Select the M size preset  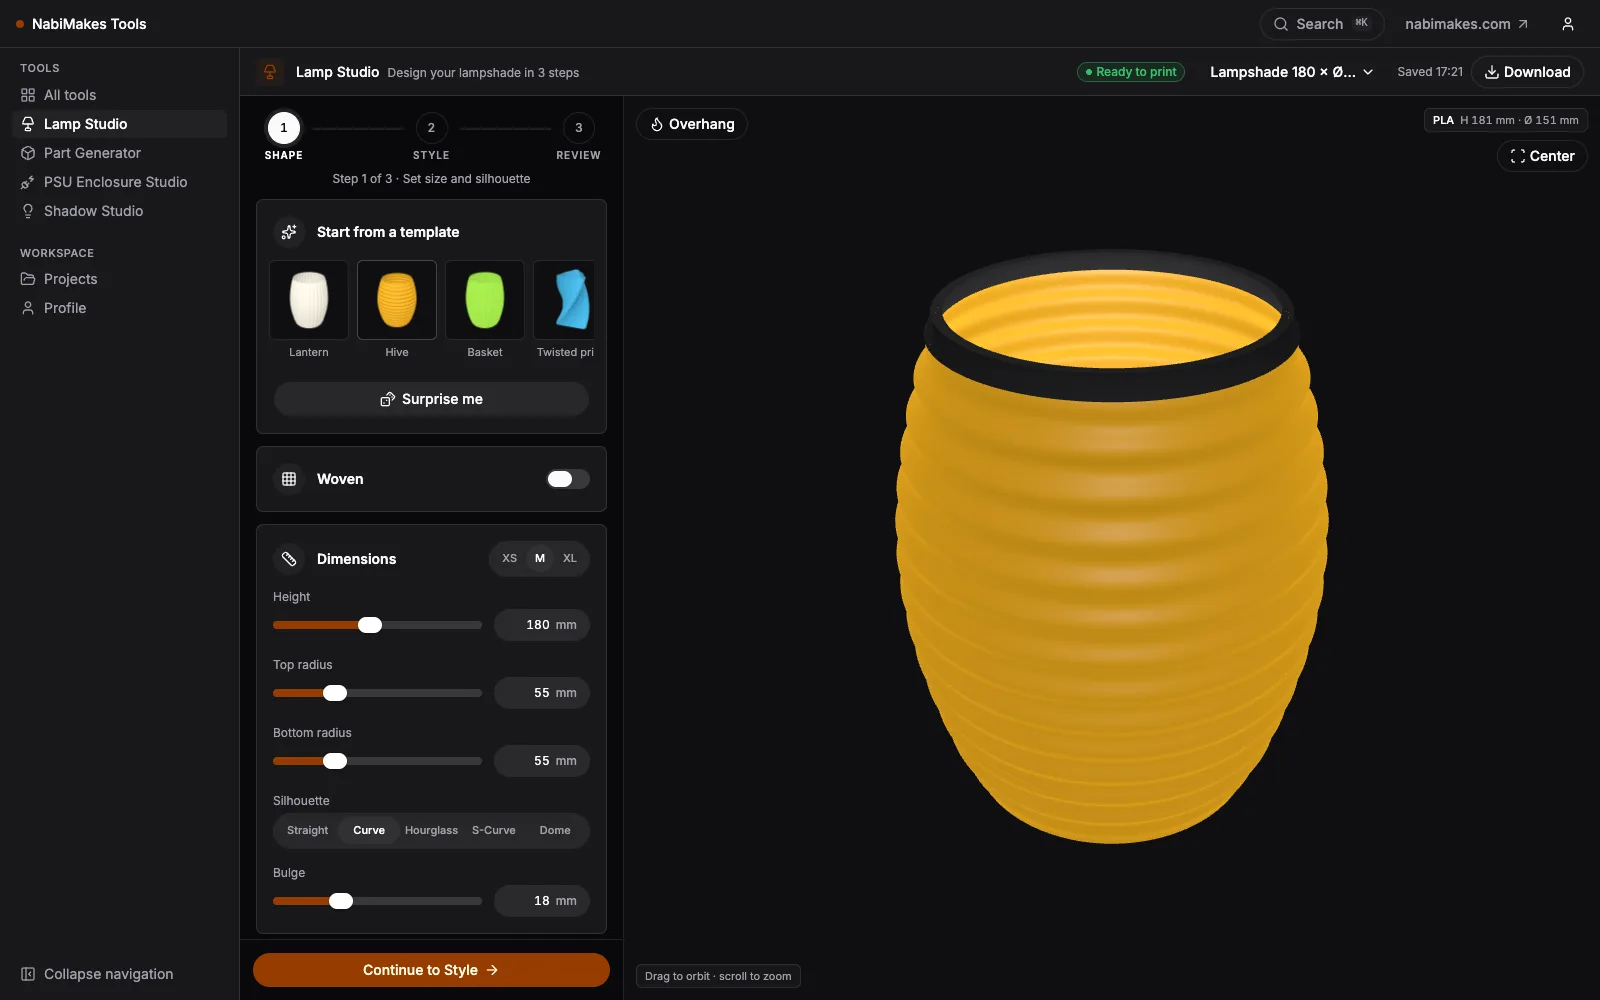point(540,558)
